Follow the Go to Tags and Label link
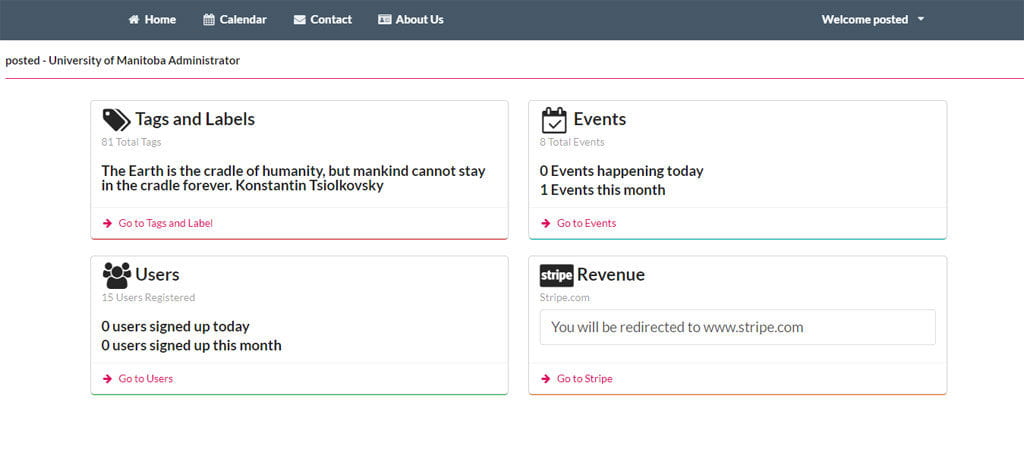This screenshot has height=452, width=1024. point(165,223)
